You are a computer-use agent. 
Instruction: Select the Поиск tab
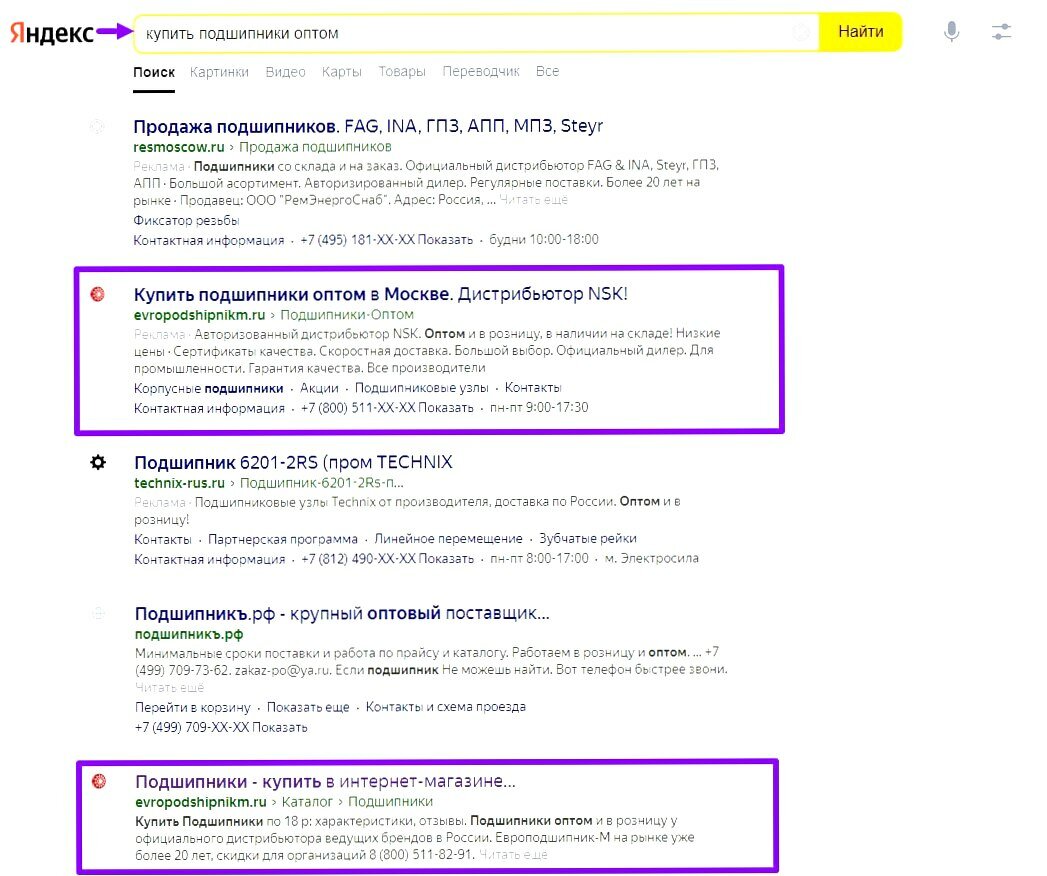[154, 72]
